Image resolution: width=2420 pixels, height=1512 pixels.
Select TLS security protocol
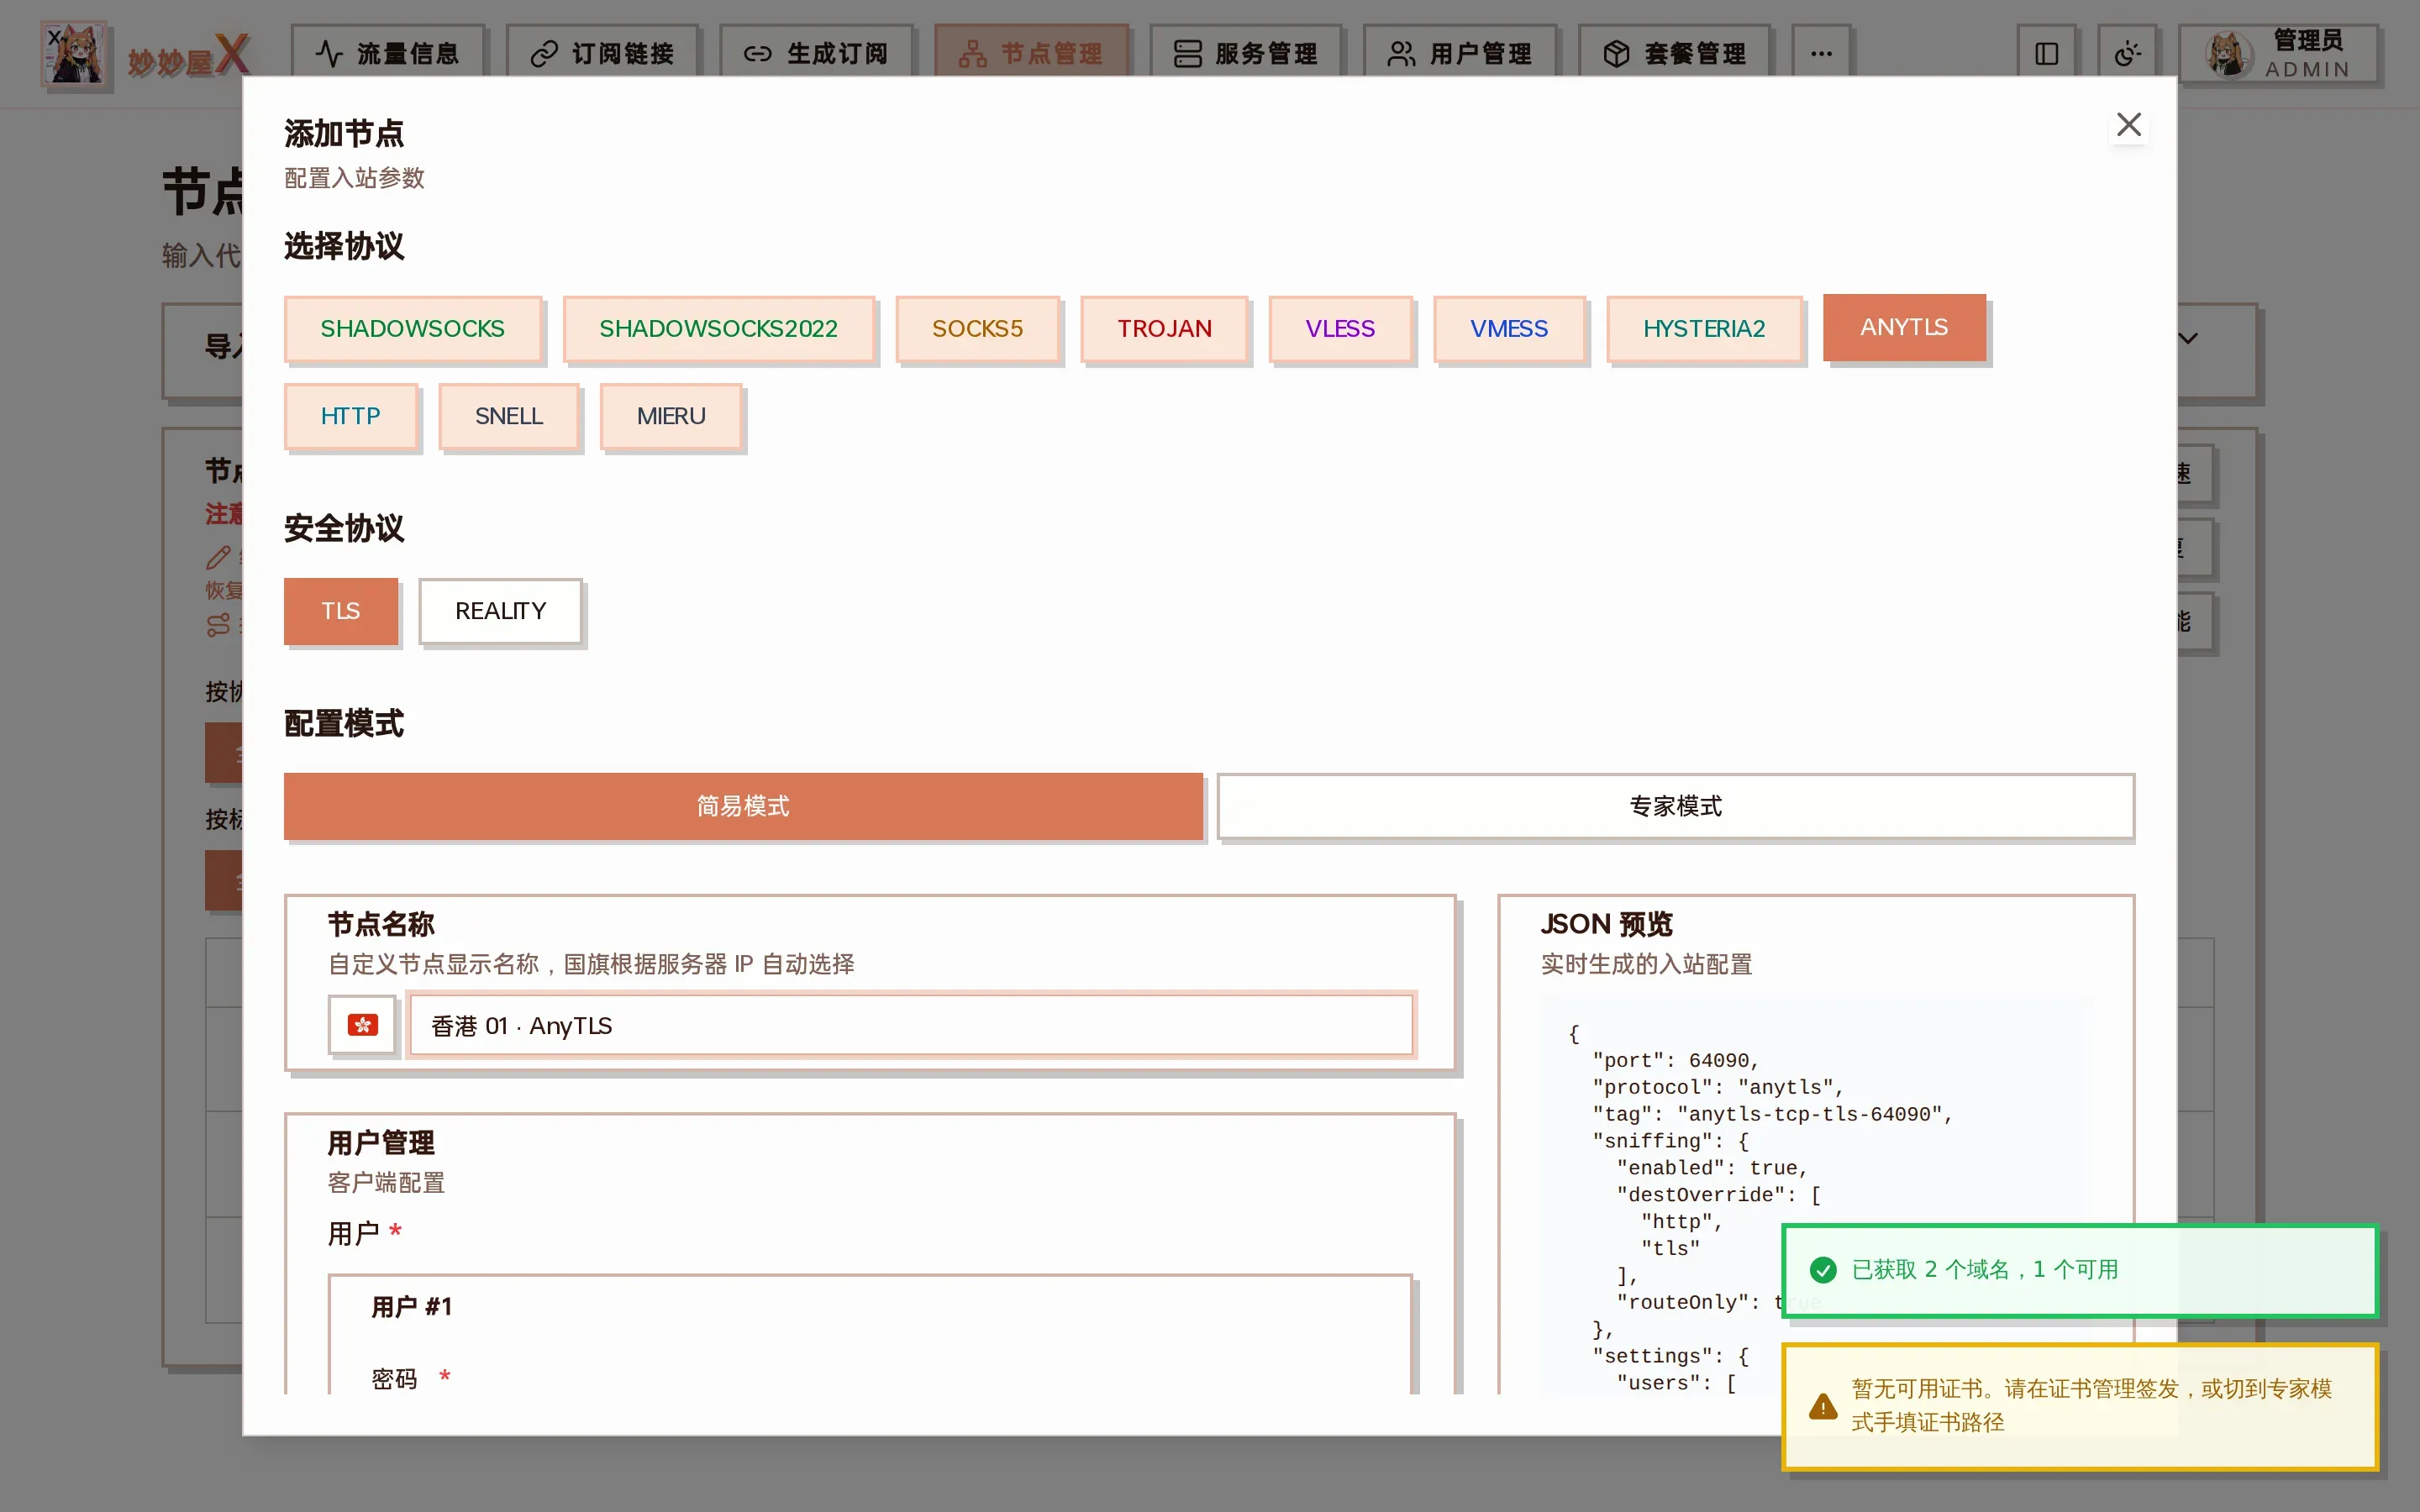(341, 611)
